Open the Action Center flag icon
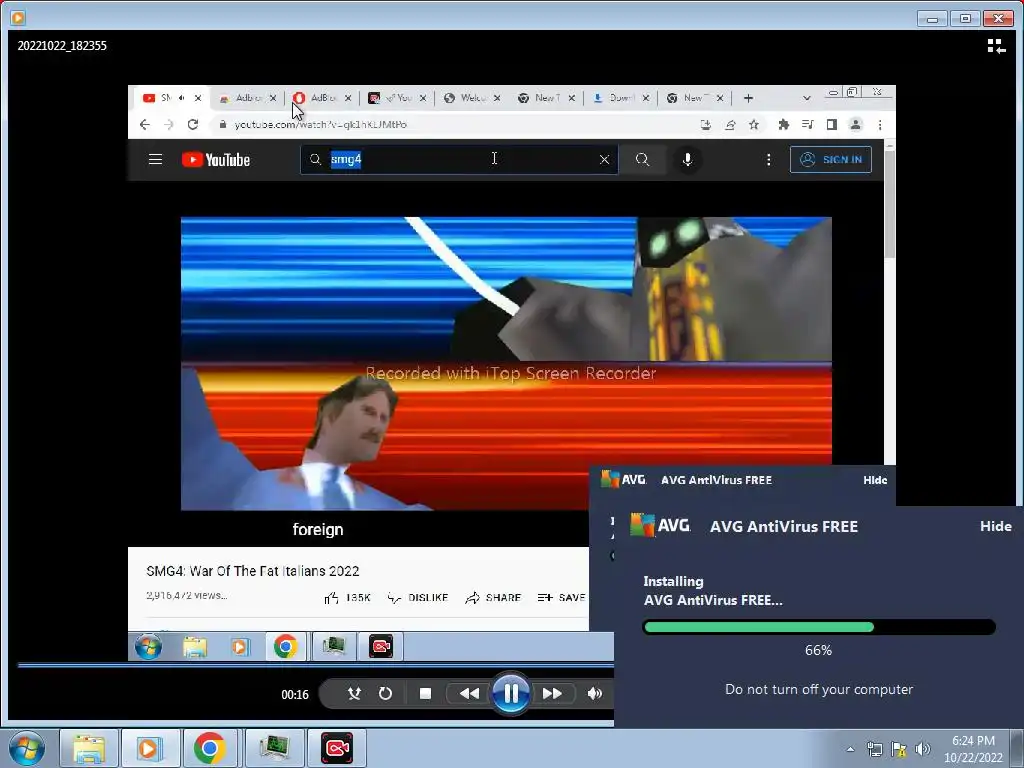This screenshot has width=1024, height=768. click(x=899, y=749)
